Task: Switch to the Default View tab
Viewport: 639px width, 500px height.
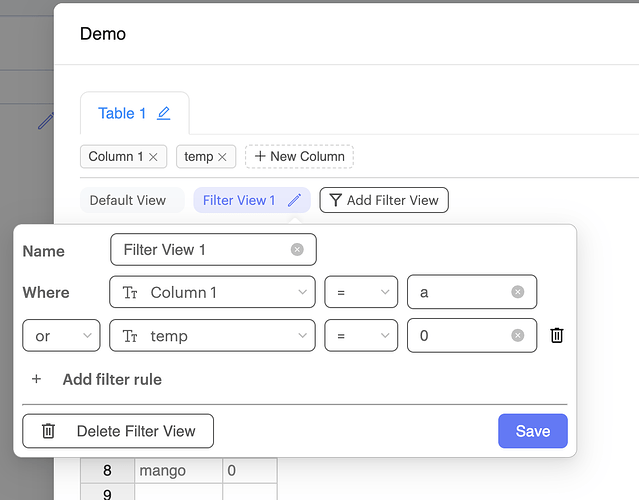Action: point(128,200)
